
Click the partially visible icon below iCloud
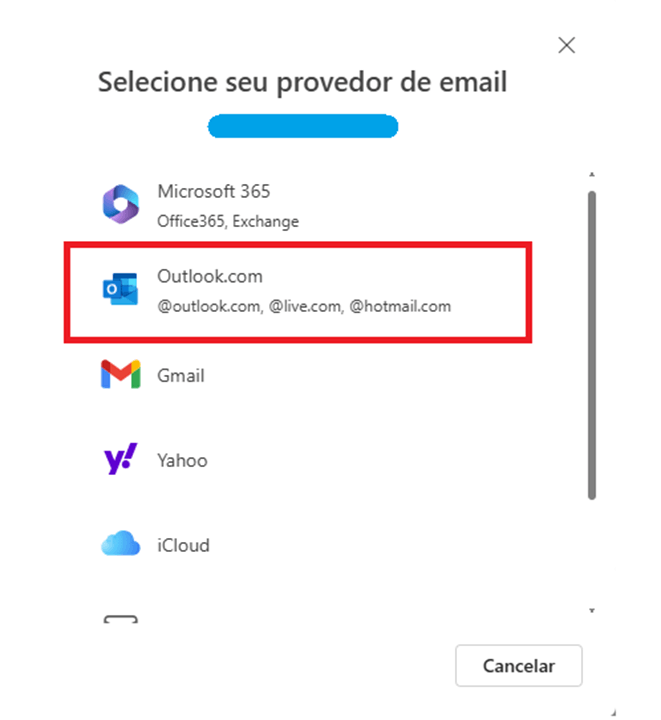pyautogui.click(x=121, y=619)
